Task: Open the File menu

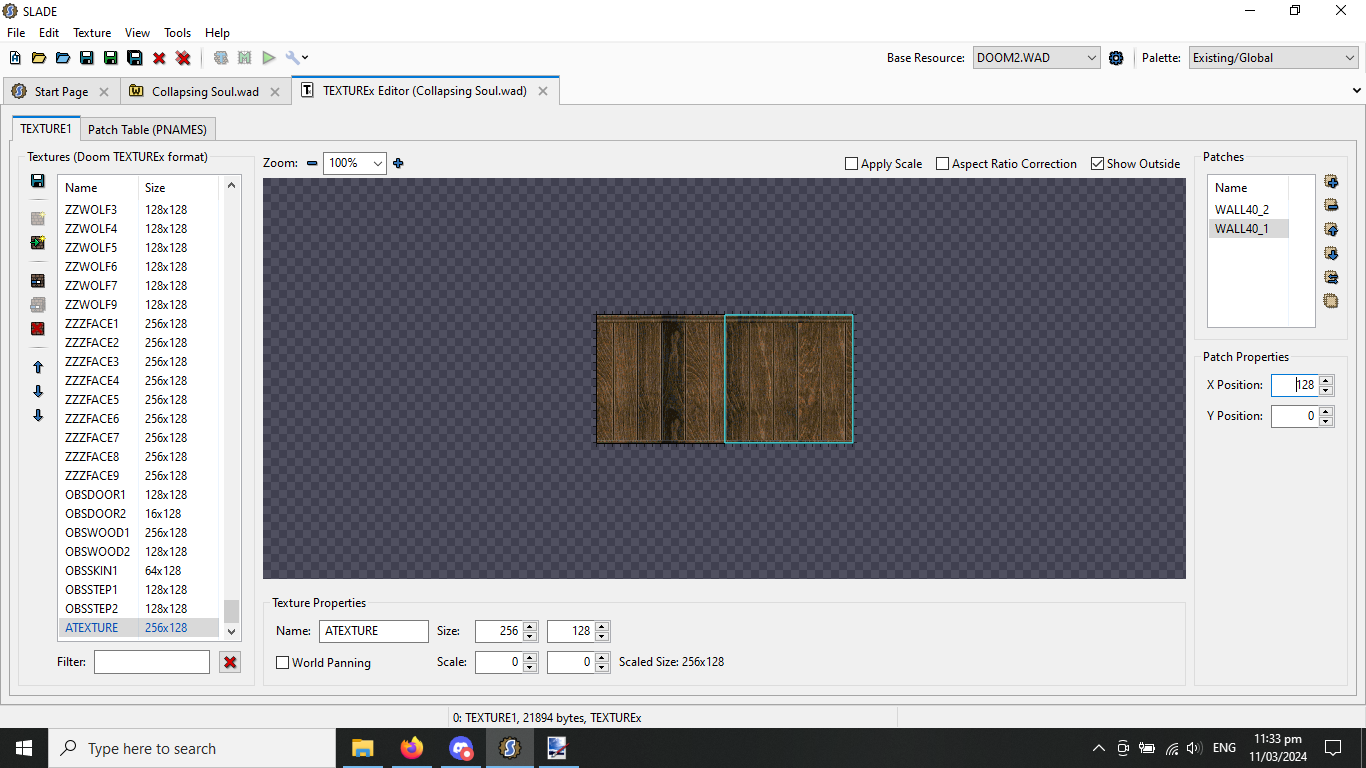Action: coord(16,33)
